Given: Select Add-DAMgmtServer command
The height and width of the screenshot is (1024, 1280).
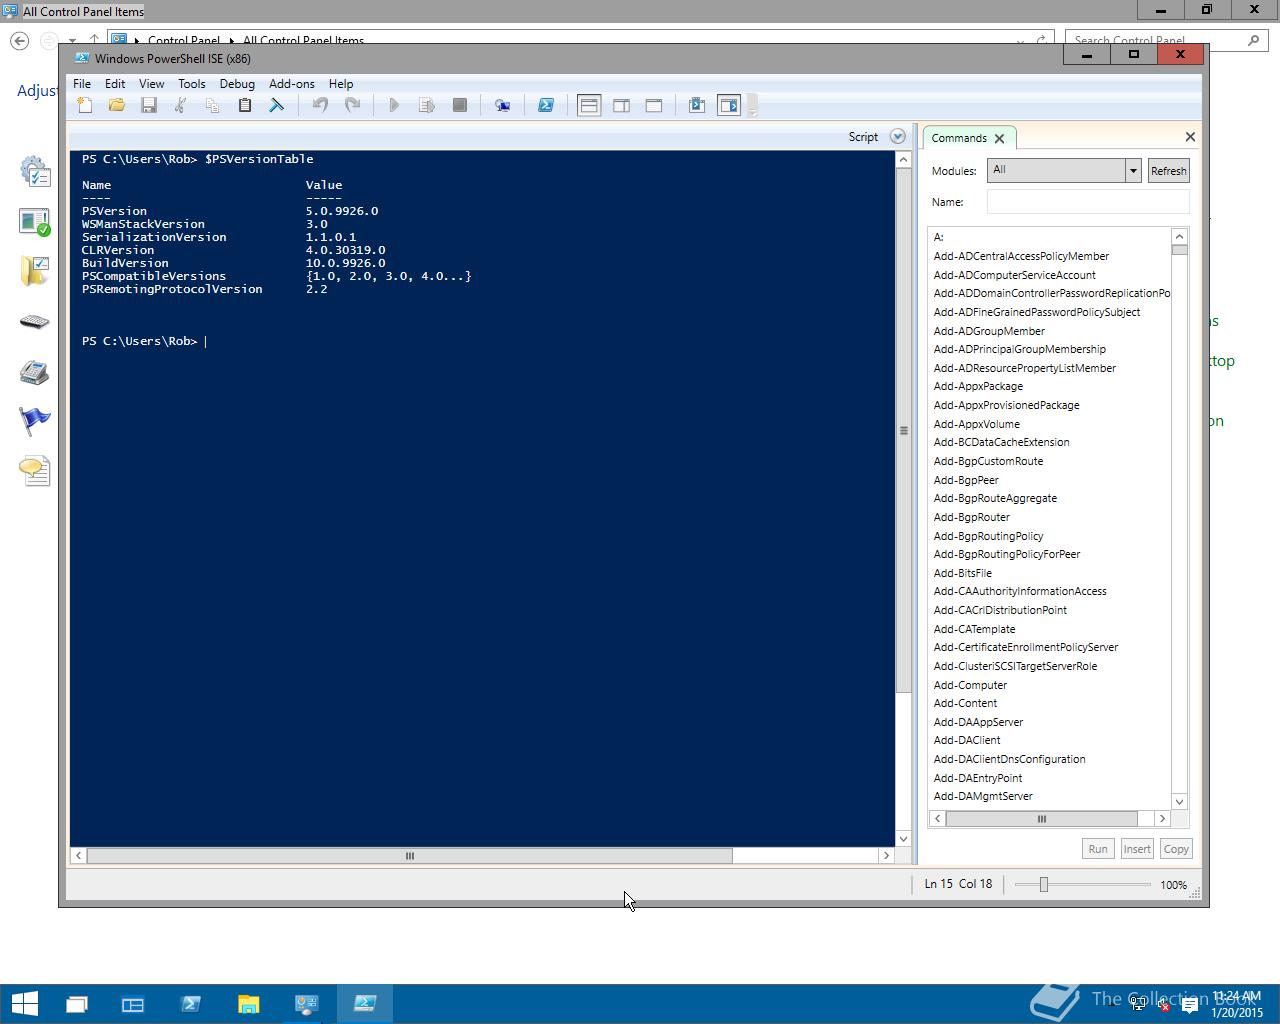Looking at the screenshot, I should click(x=983, y=796).
